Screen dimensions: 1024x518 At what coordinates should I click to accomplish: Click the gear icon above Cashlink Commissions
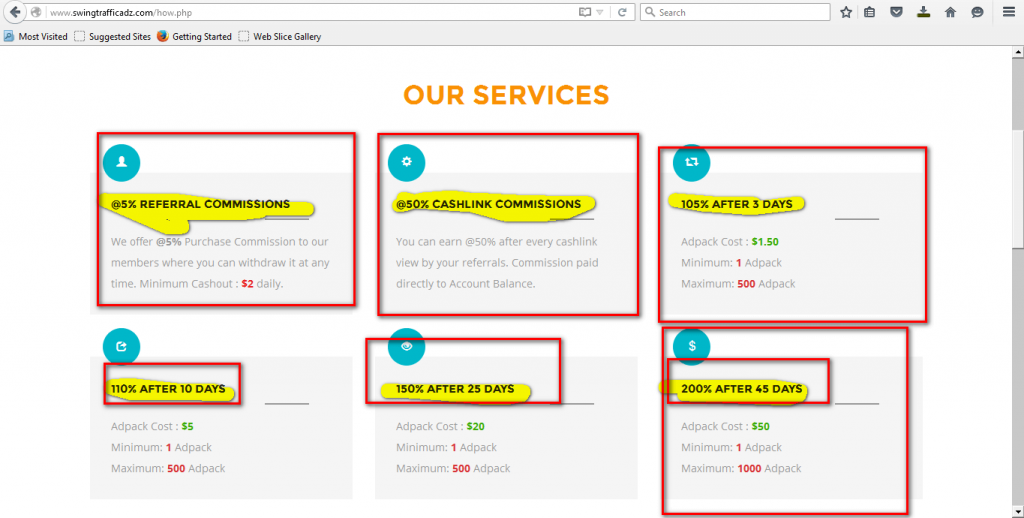(406, 161)
